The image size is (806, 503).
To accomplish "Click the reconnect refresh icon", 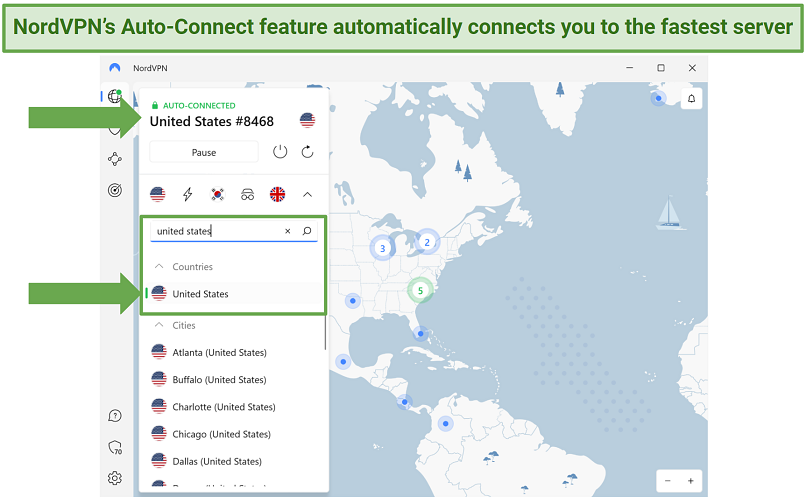I will (307, 152).
